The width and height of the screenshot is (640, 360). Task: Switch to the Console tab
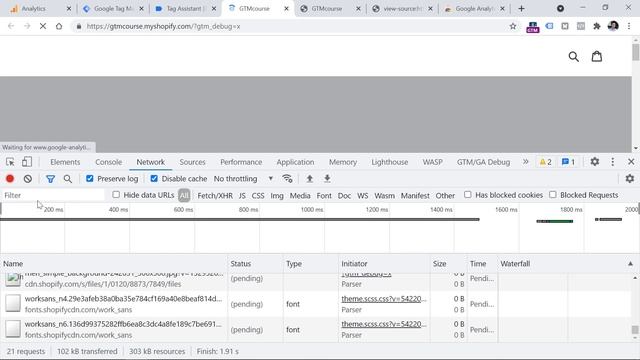coord(109,162)
